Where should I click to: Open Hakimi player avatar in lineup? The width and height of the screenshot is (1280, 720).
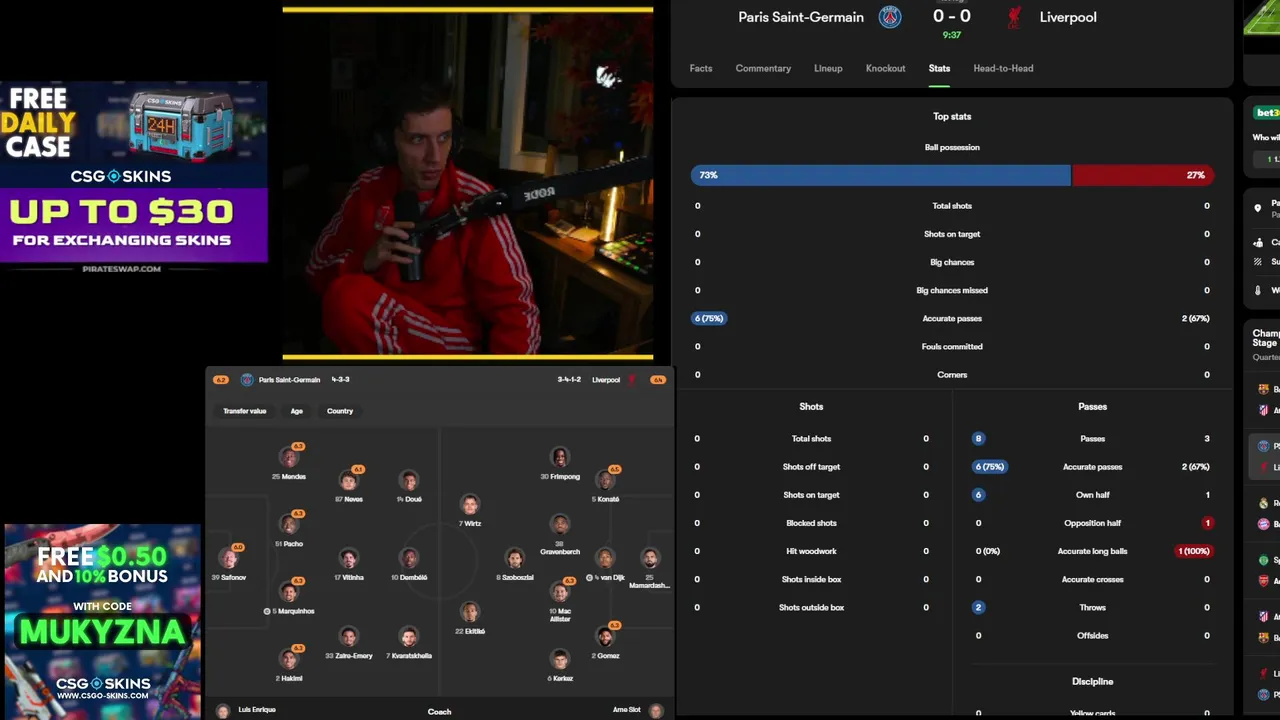[289, 659]
